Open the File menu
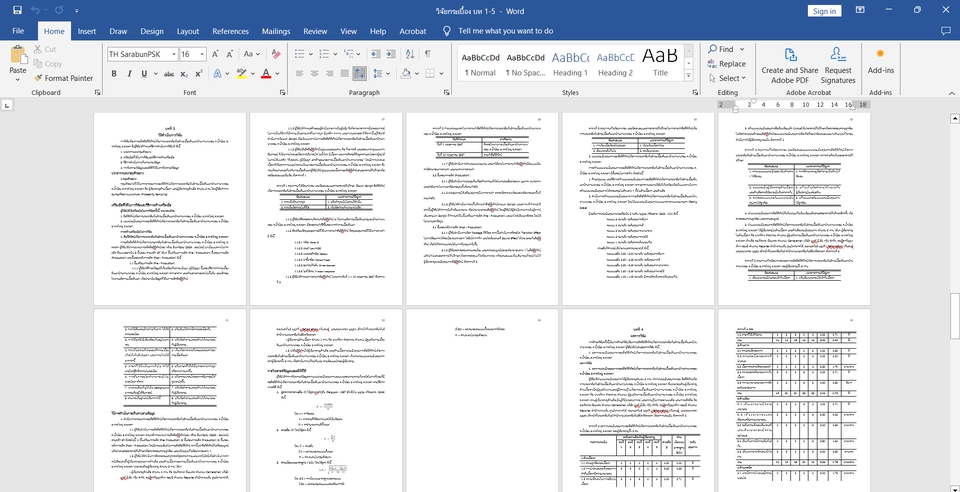 [18, 31]
